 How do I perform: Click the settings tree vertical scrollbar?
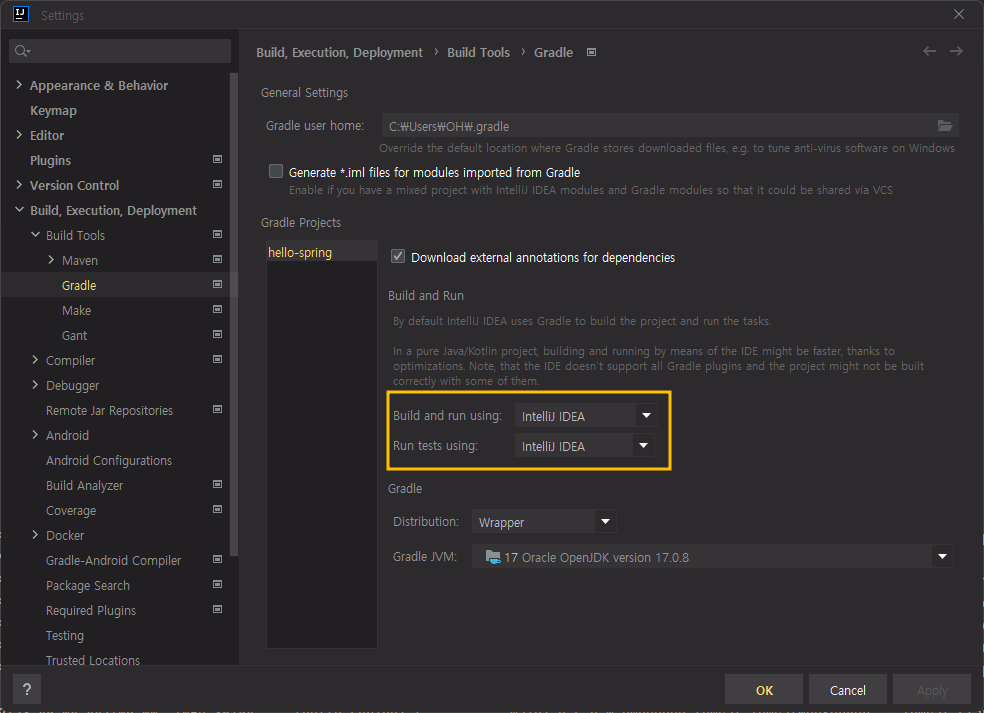point(234,314)
